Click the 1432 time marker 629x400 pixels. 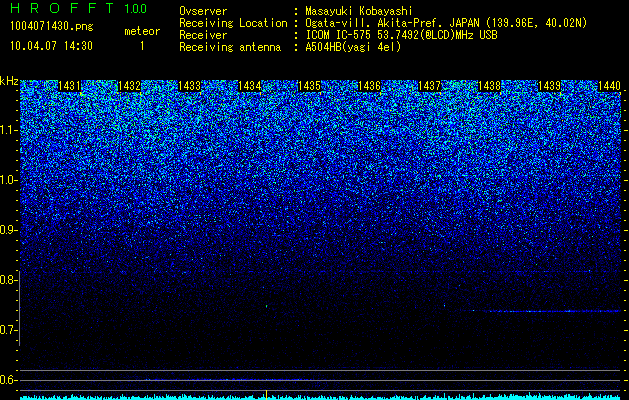pyautogui.click(x=129, y=86)
